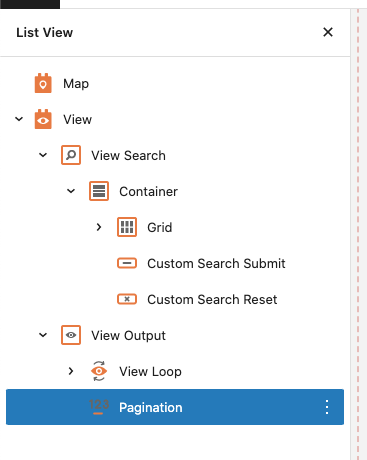367x460 pixels.
Task: Collapse the View Output block
Action: coord(43,335)
